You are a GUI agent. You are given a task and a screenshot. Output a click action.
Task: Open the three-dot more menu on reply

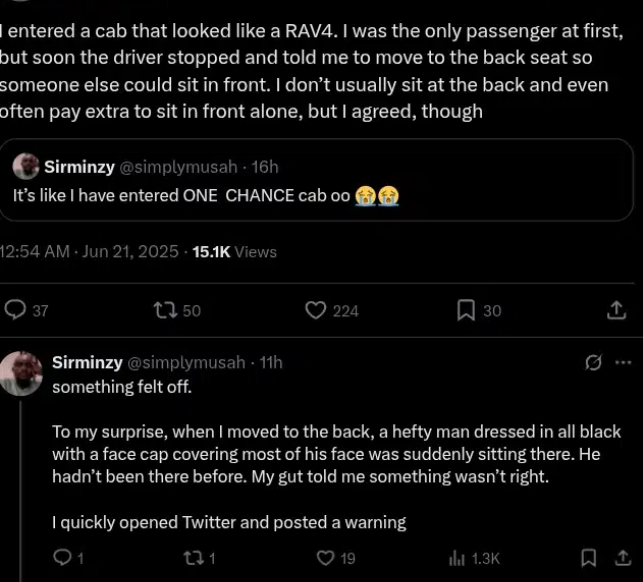(x=623, y=362)
